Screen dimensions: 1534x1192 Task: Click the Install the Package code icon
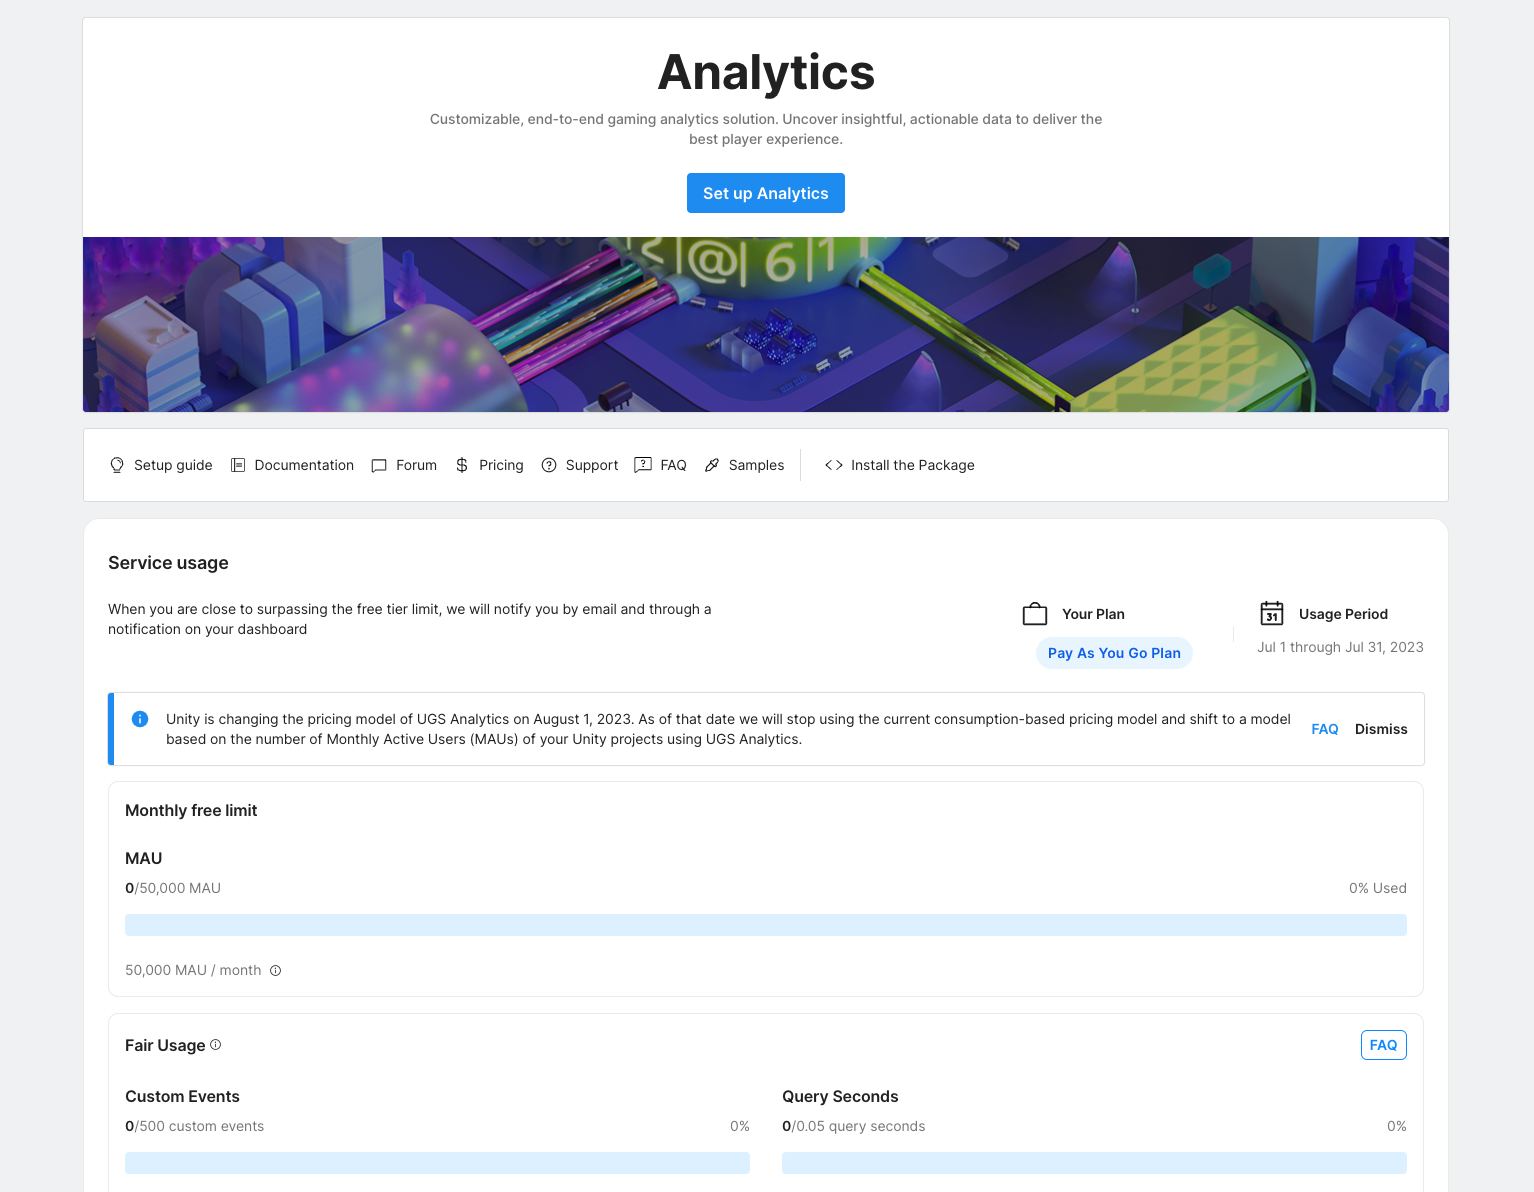click(x=834, y=465)
